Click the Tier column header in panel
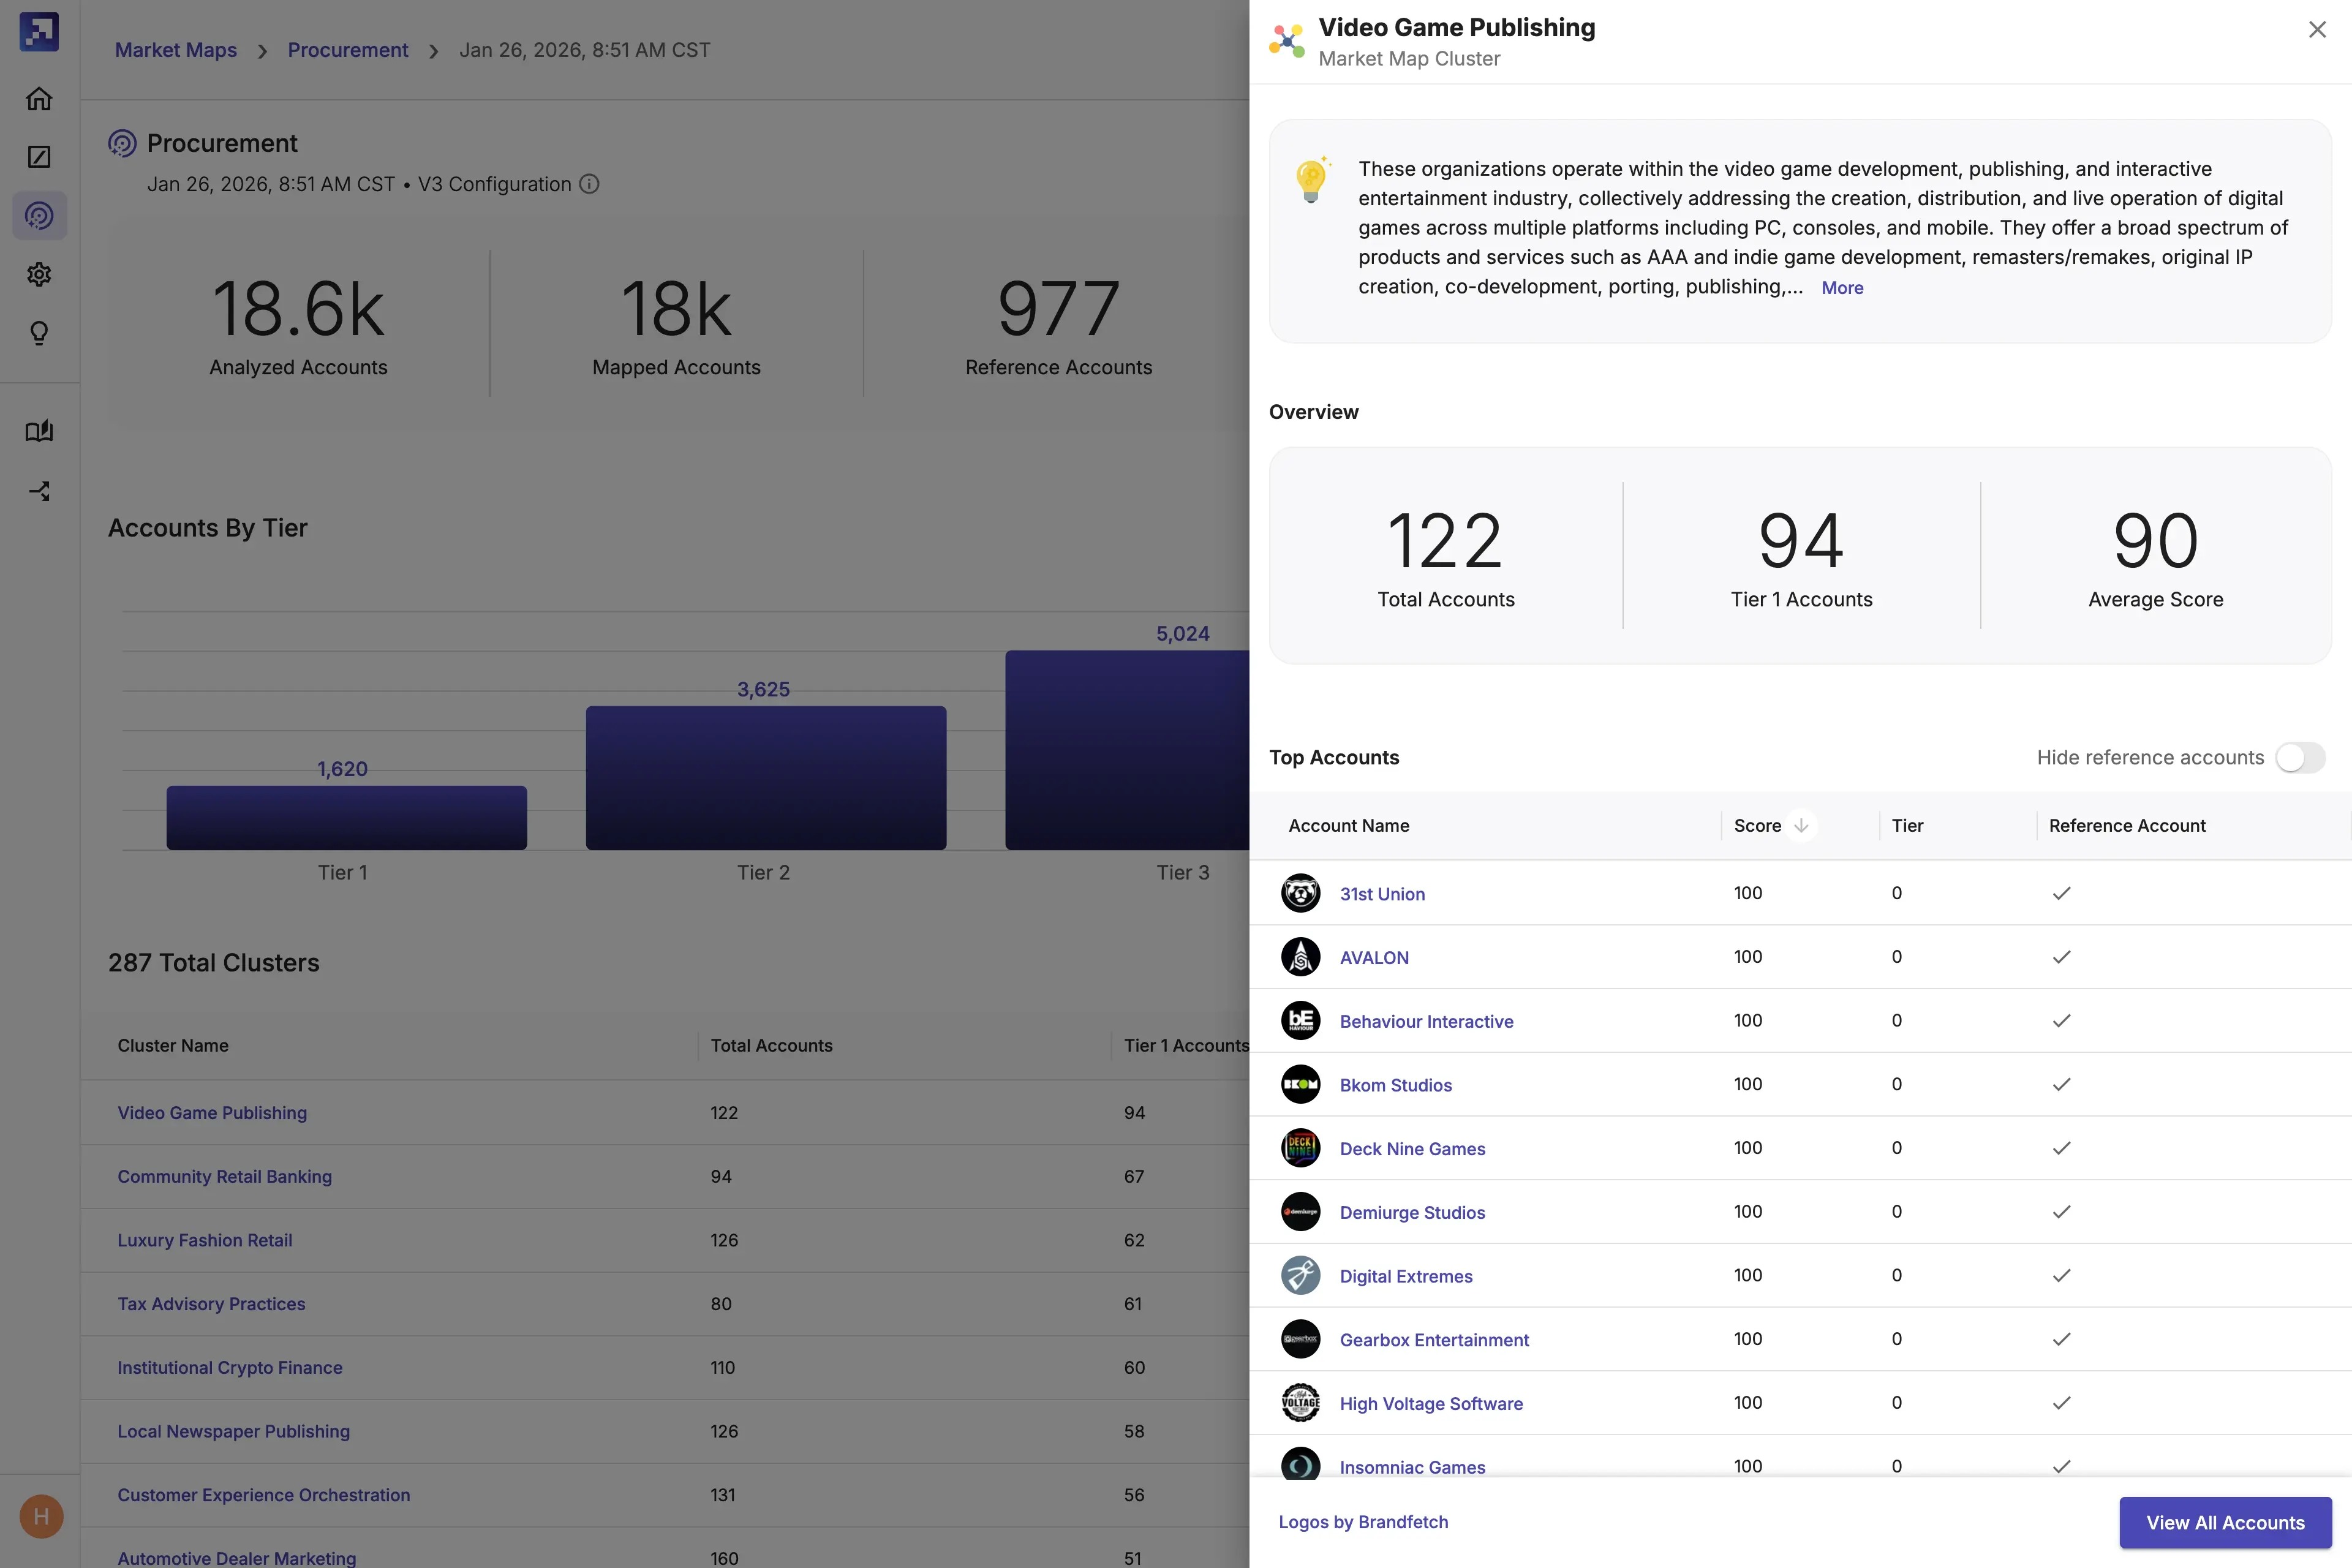2352x1568 pixels. [x=1907, y=826]
